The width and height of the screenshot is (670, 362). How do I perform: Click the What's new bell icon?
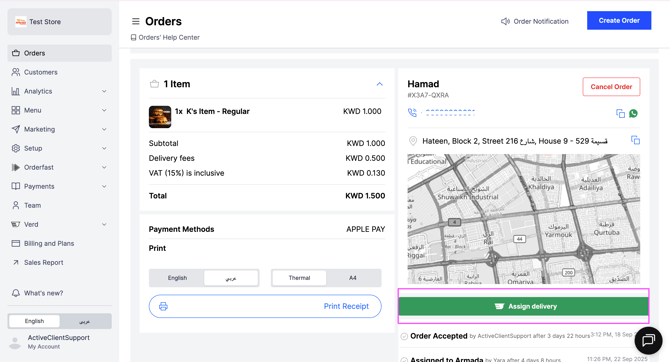click(x=16, y=293)
